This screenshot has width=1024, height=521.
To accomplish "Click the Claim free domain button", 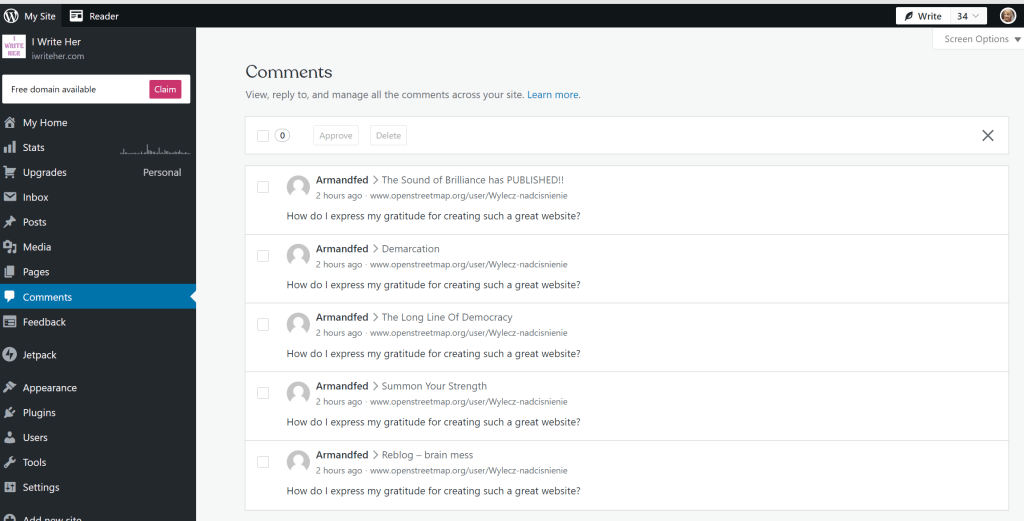I will (x=165, y=90).
